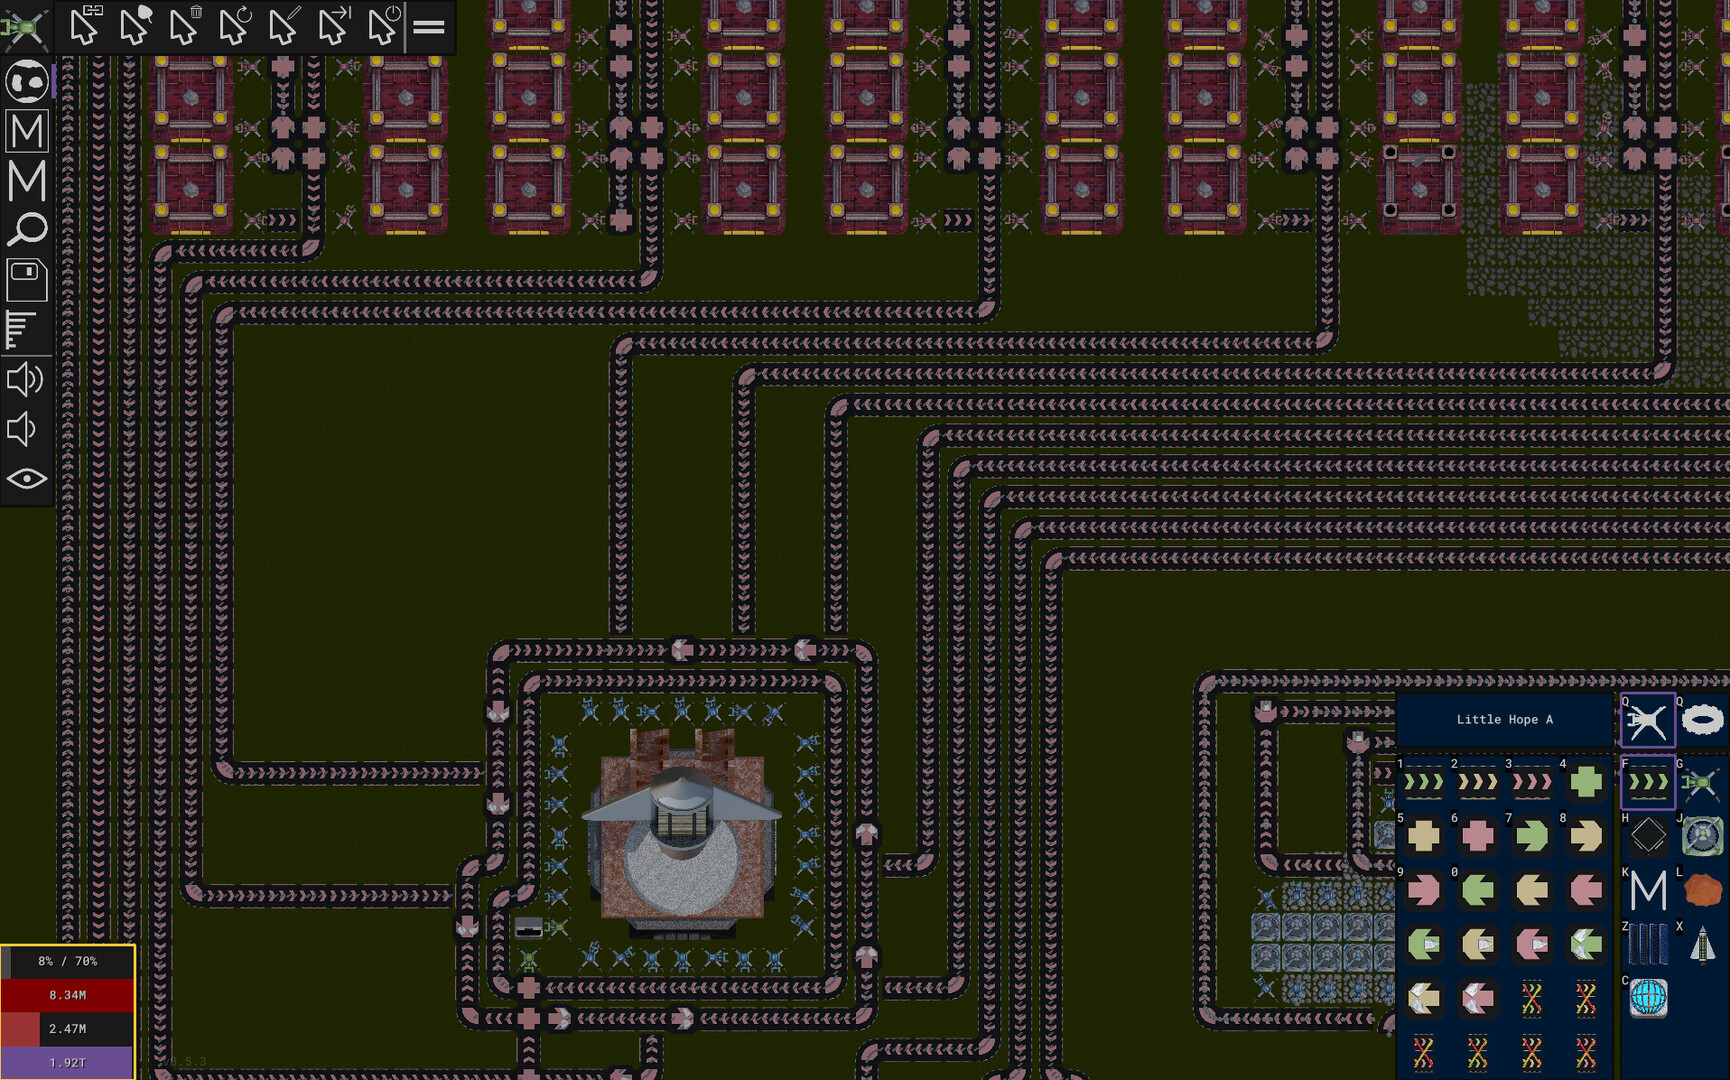Select the orange asteroid category (L)
The width and height of the screenshot is (1730, 1080).
(x=1702, y=890)
